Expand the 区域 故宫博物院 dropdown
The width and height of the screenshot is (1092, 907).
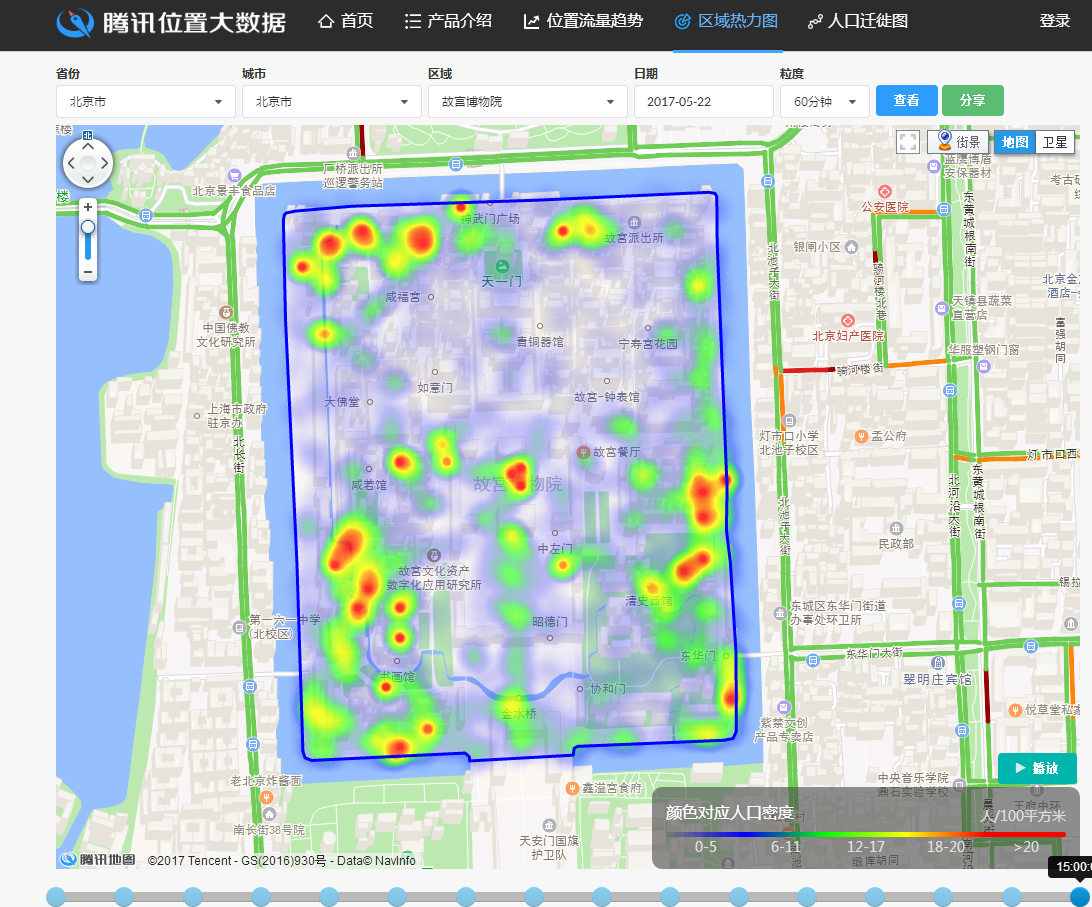(528, 102)
